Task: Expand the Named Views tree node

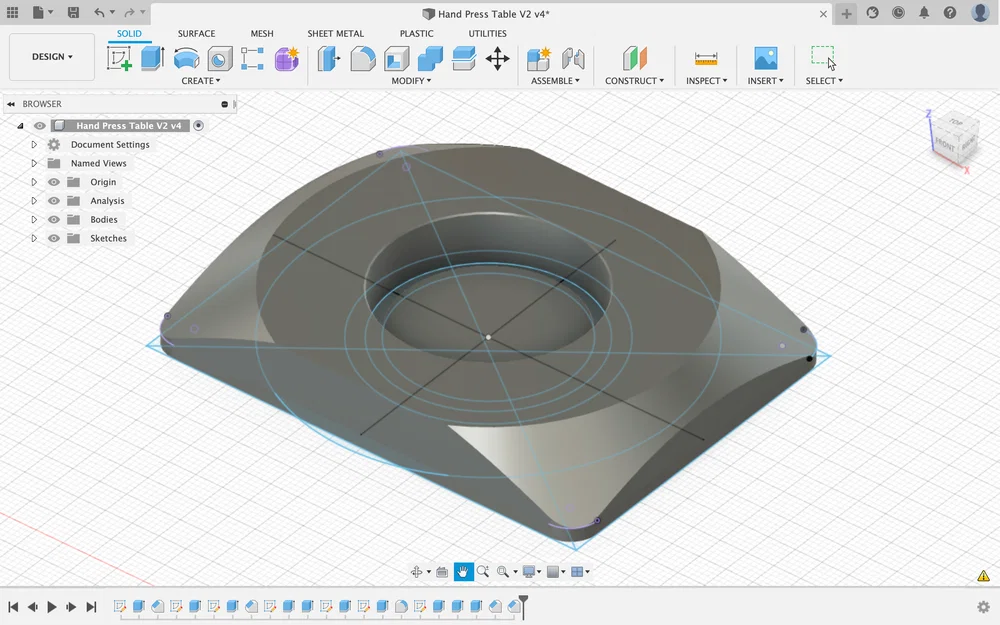Action: point(34,163)
